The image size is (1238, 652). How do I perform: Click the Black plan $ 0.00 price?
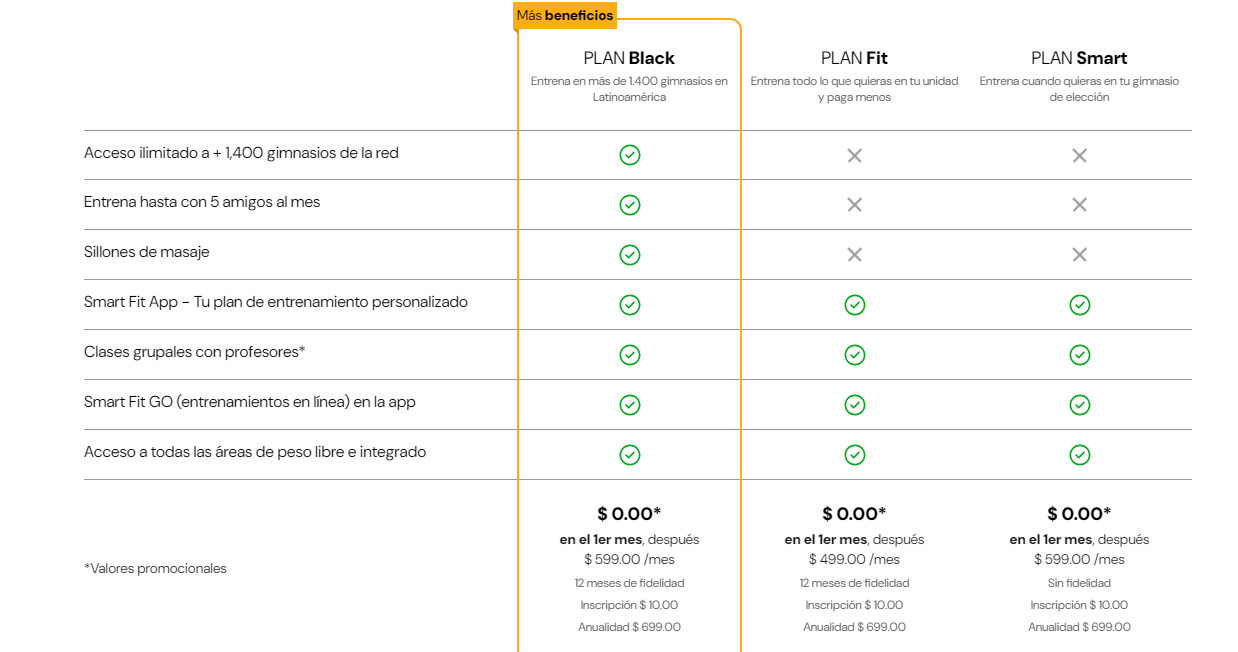pos(629,514)
